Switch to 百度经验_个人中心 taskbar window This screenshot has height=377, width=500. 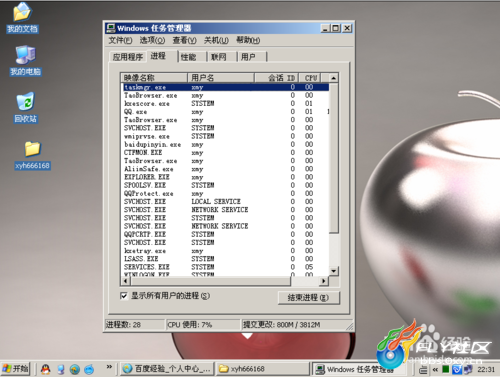167,369
